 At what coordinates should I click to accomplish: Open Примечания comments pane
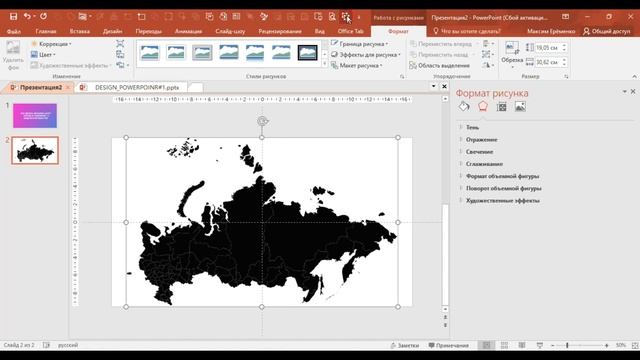pyautogui.click(x=448, y=345)
